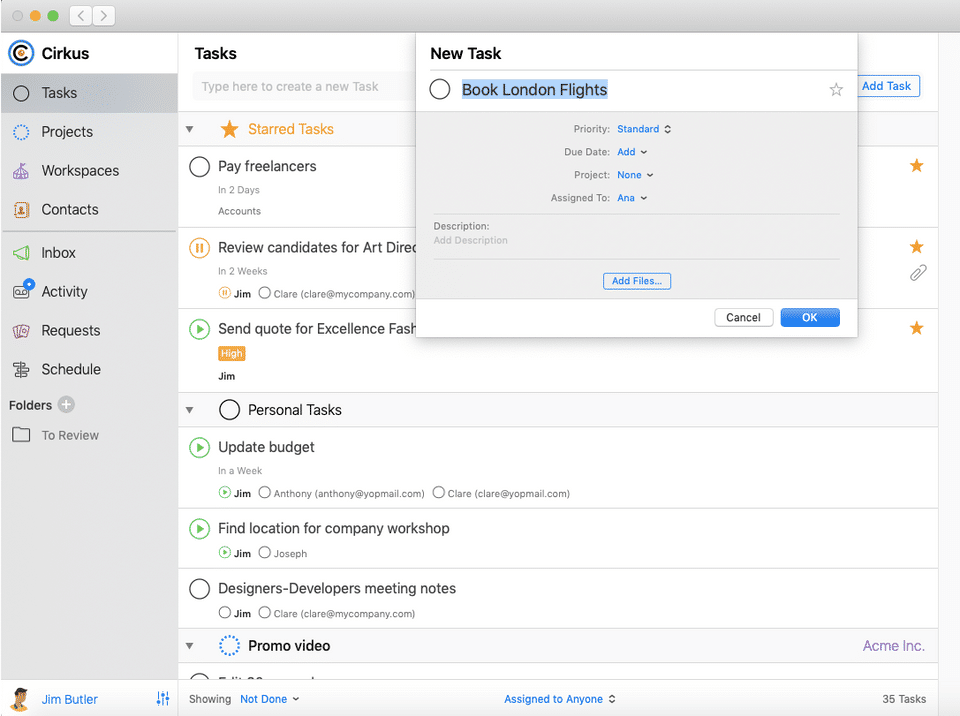Collapse the Starred Tasks section
The image size is (960, 716).
pos(190,129)
